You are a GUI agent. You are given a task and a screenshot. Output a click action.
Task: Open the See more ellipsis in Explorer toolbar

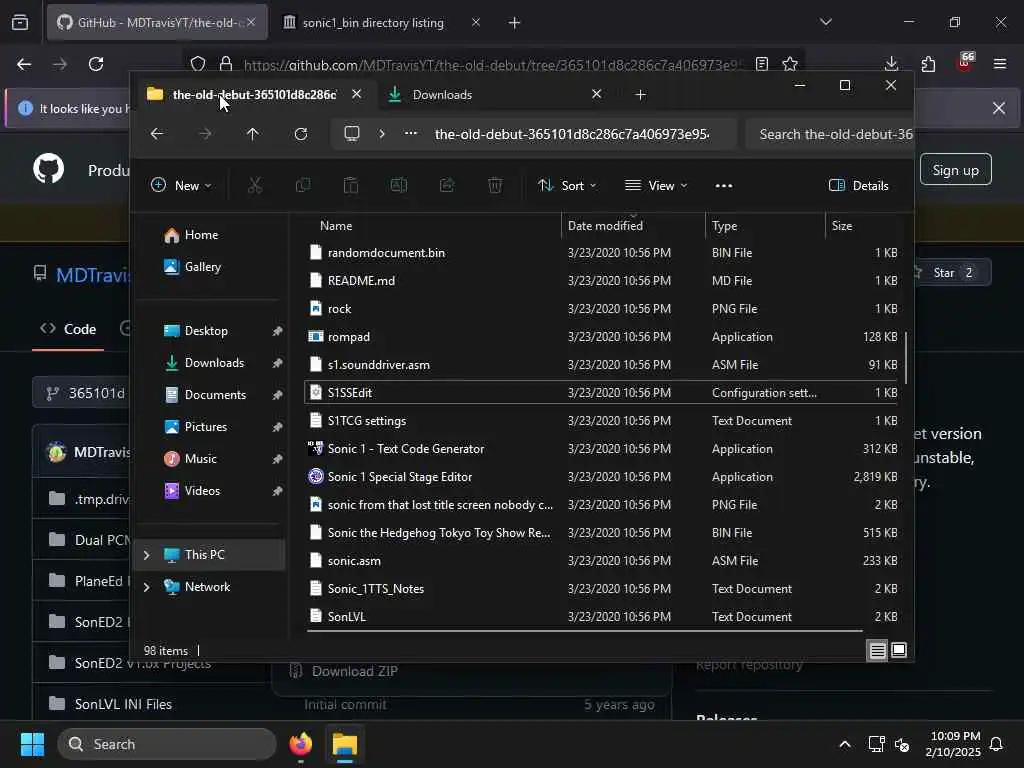724,185
